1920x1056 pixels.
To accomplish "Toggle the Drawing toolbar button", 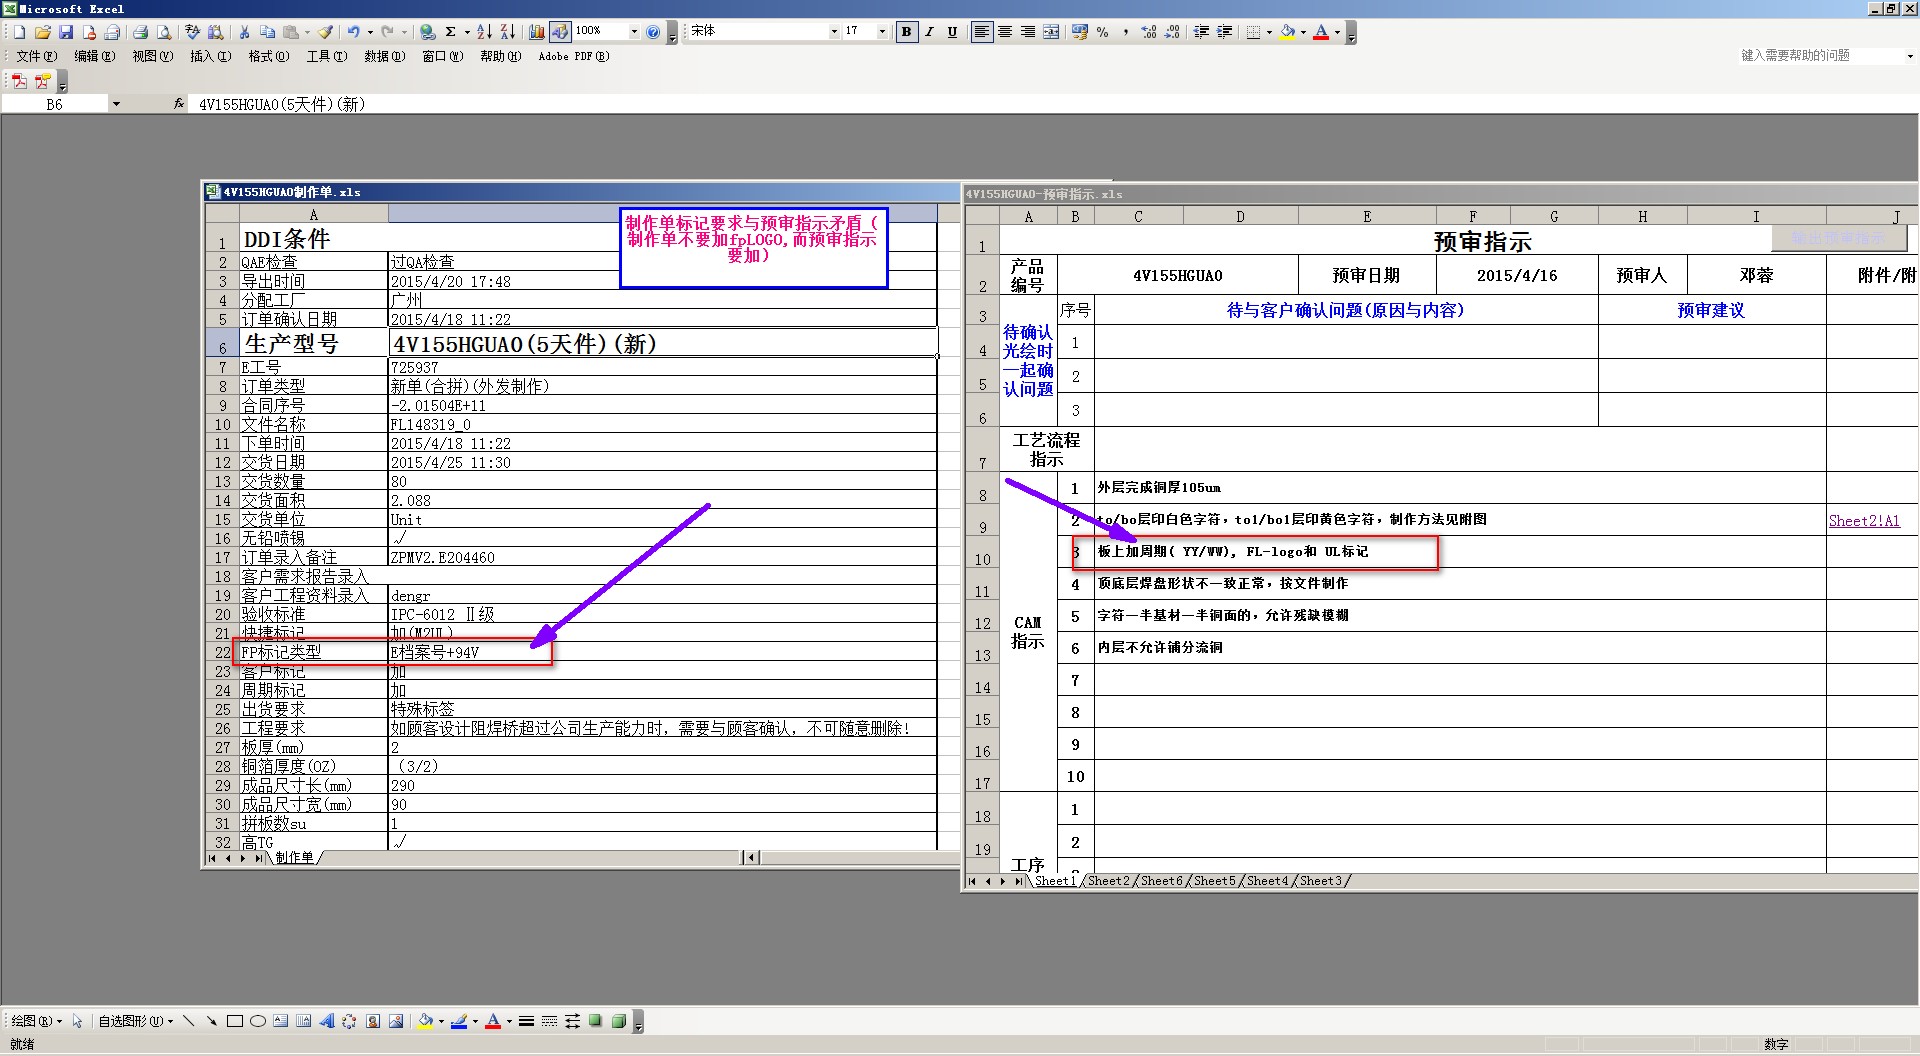I will coord(560,32).
